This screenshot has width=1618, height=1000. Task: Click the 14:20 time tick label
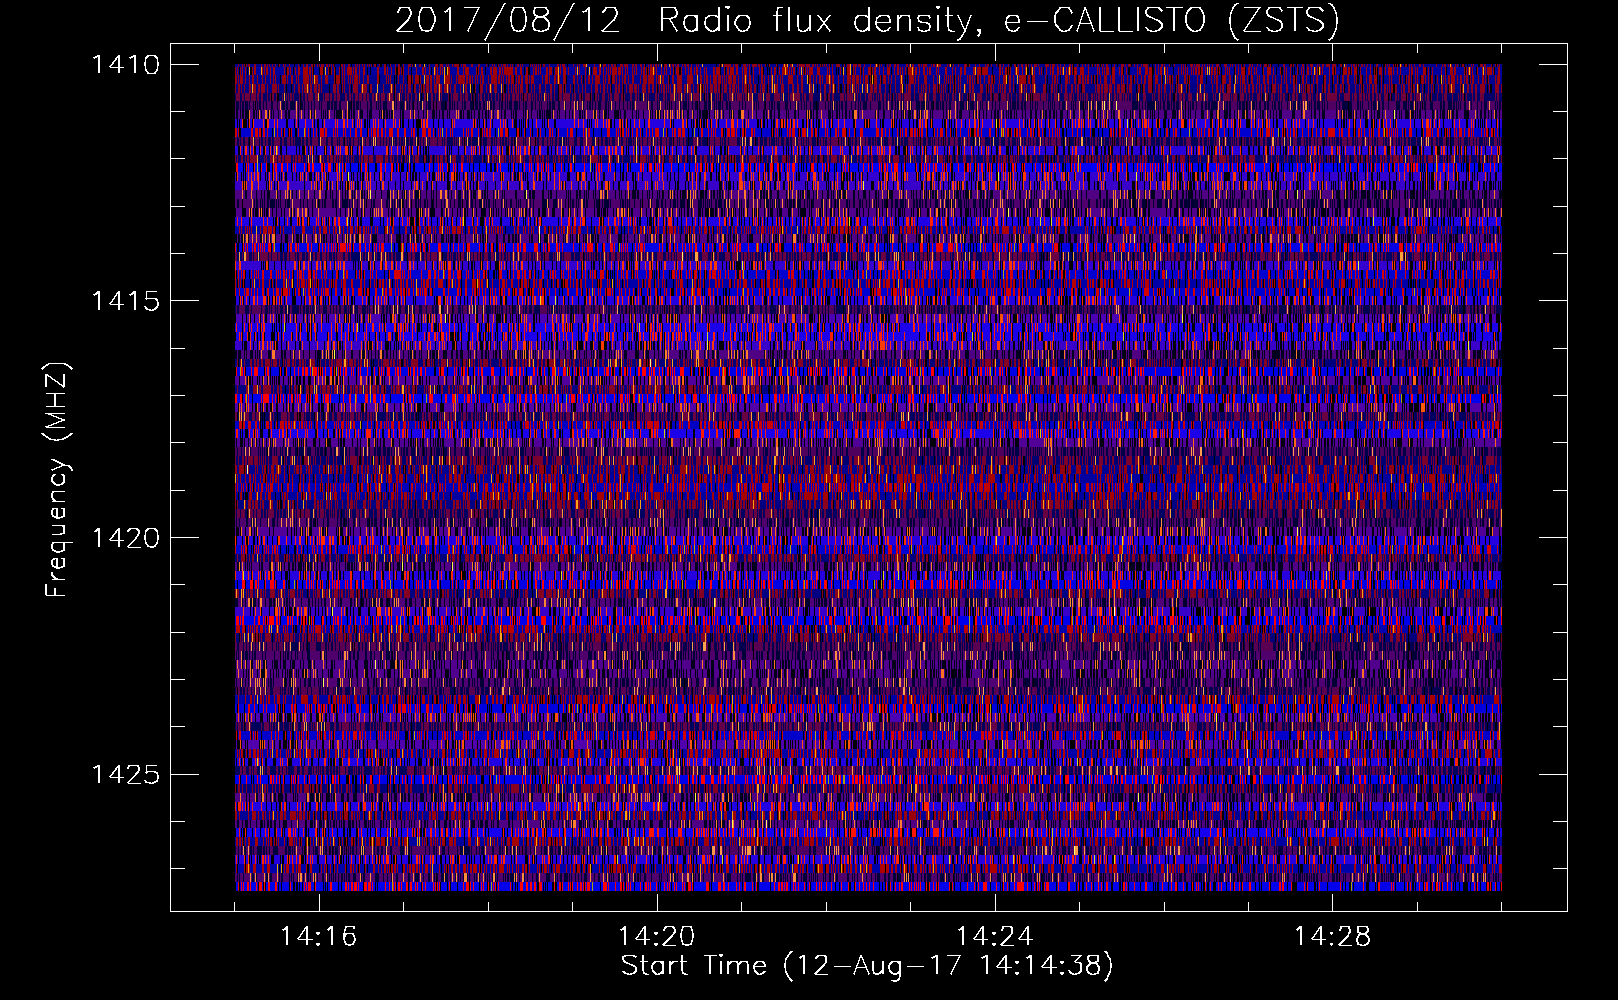(657, 937)
